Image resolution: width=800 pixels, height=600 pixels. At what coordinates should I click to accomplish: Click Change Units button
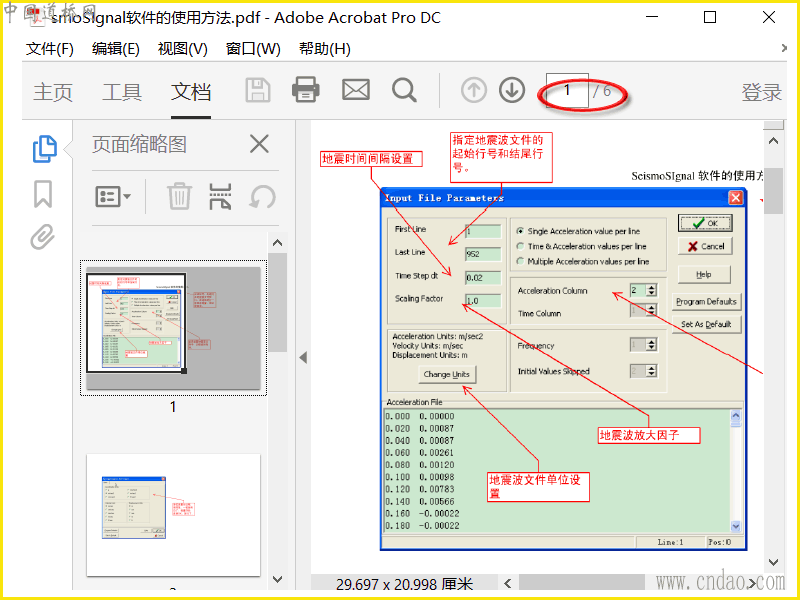click(x=446, y=374)
